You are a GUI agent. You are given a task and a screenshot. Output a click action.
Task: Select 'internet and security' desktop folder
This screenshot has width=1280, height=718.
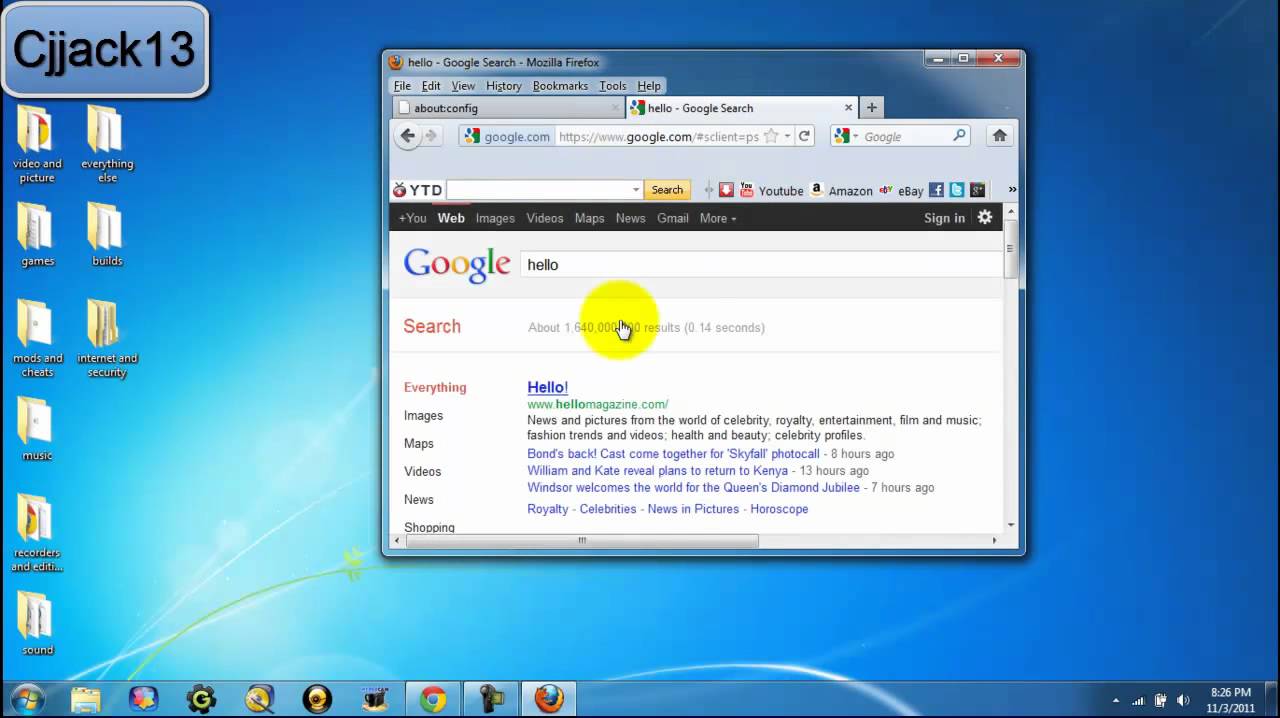pos(106,338)
